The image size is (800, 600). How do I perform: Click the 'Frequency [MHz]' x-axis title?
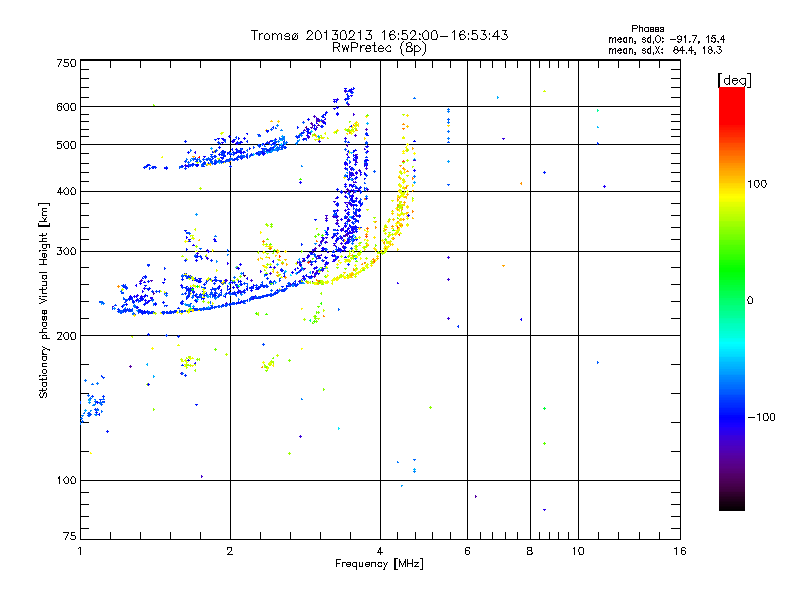point(379,564)
